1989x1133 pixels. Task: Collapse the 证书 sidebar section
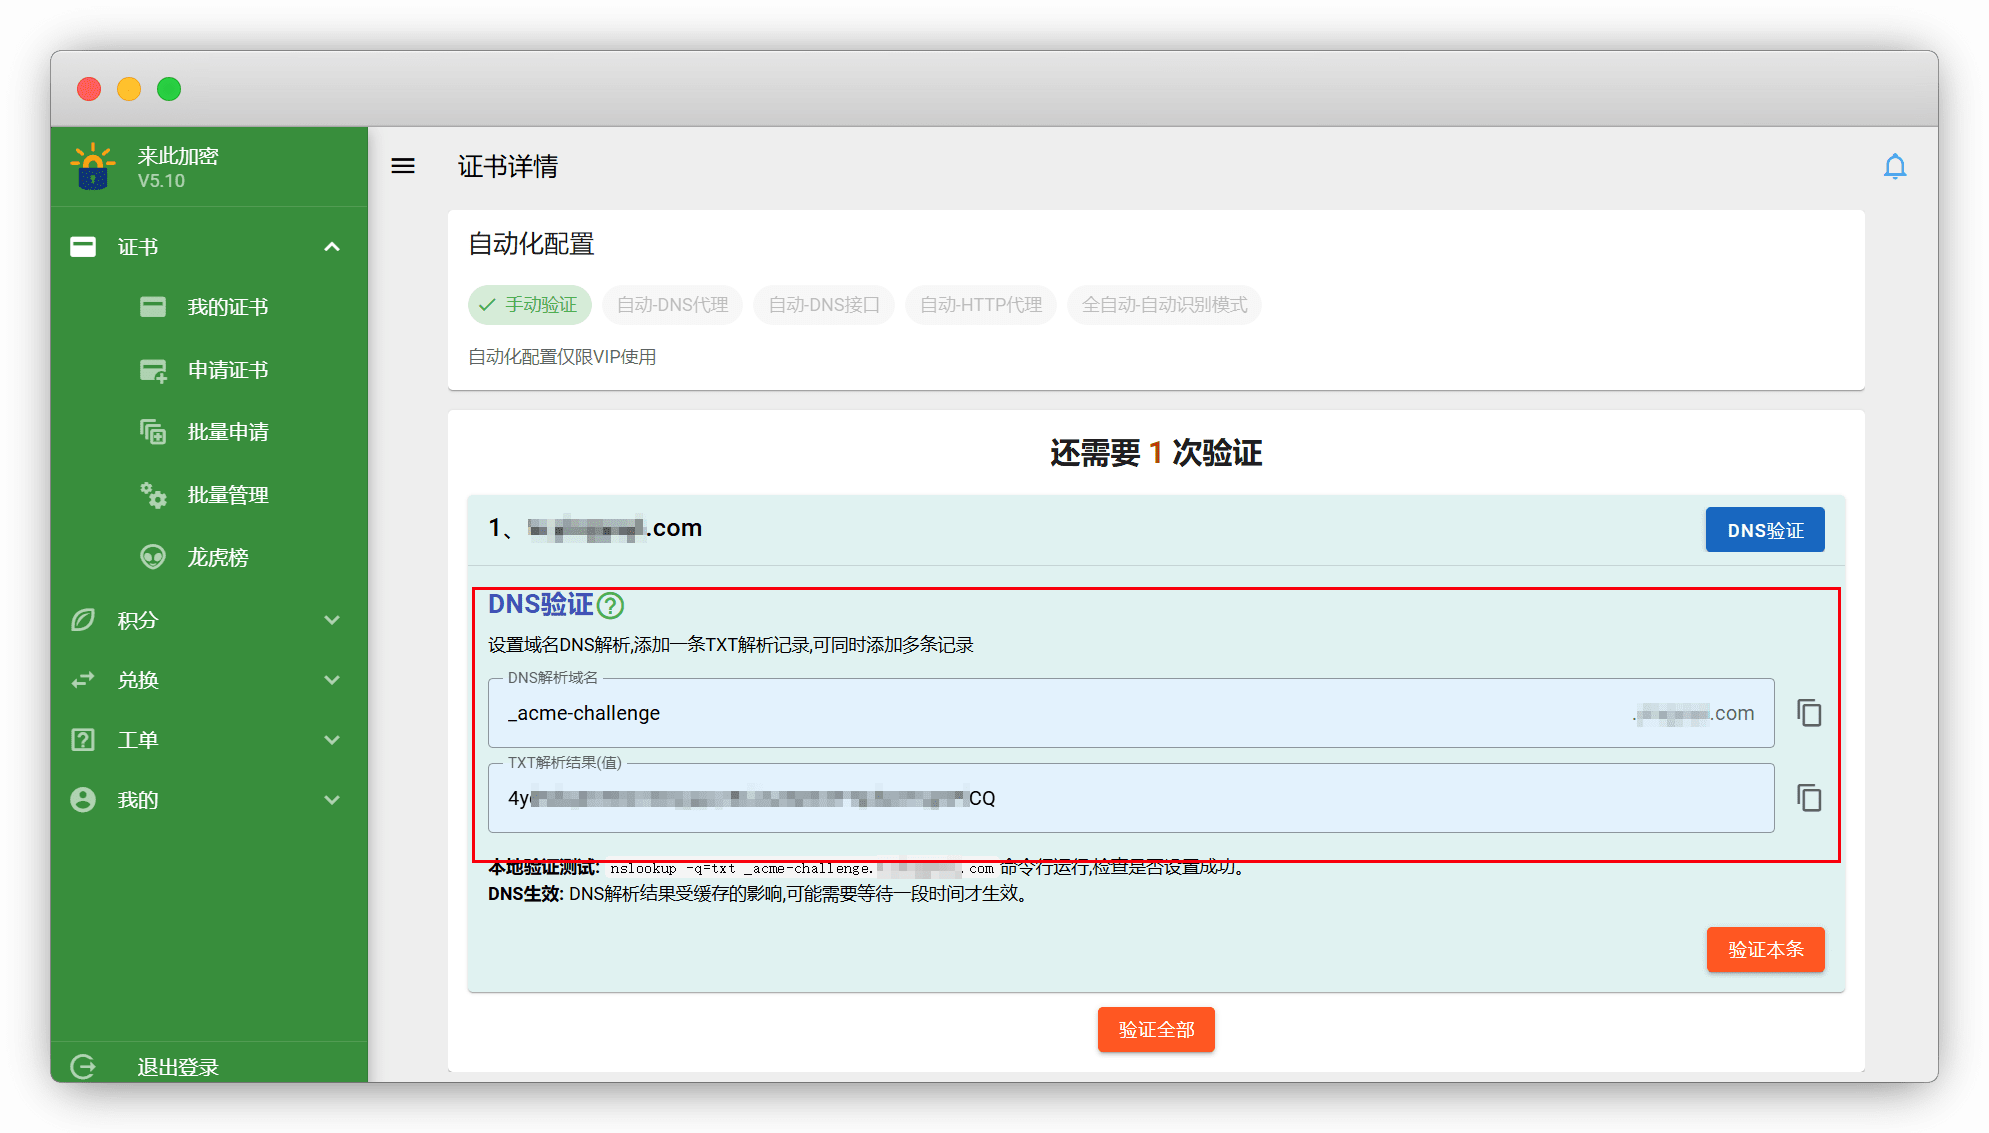click(332, 247)
